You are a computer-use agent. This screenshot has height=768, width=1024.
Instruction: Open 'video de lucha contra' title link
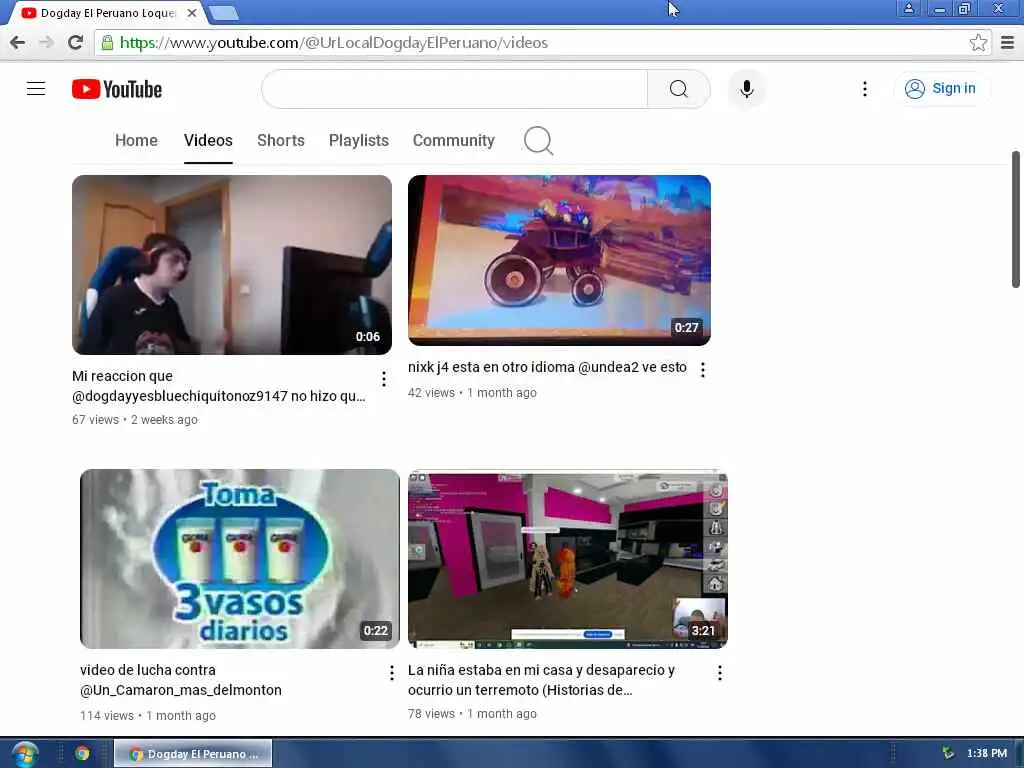pyautogui.click(x=181, y=680)
